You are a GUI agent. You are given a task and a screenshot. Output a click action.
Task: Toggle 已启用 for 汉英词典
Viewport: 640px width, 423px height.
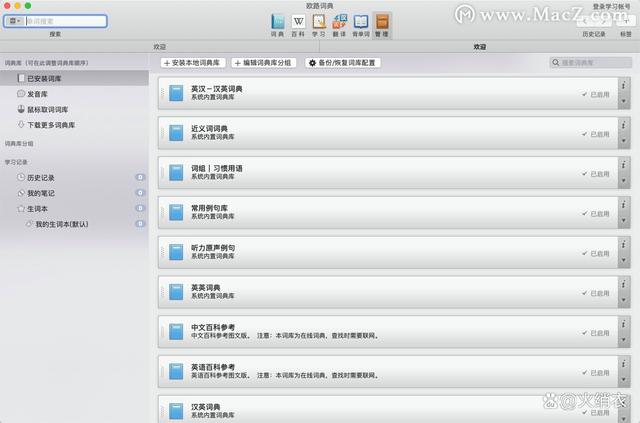coord(596,412)
